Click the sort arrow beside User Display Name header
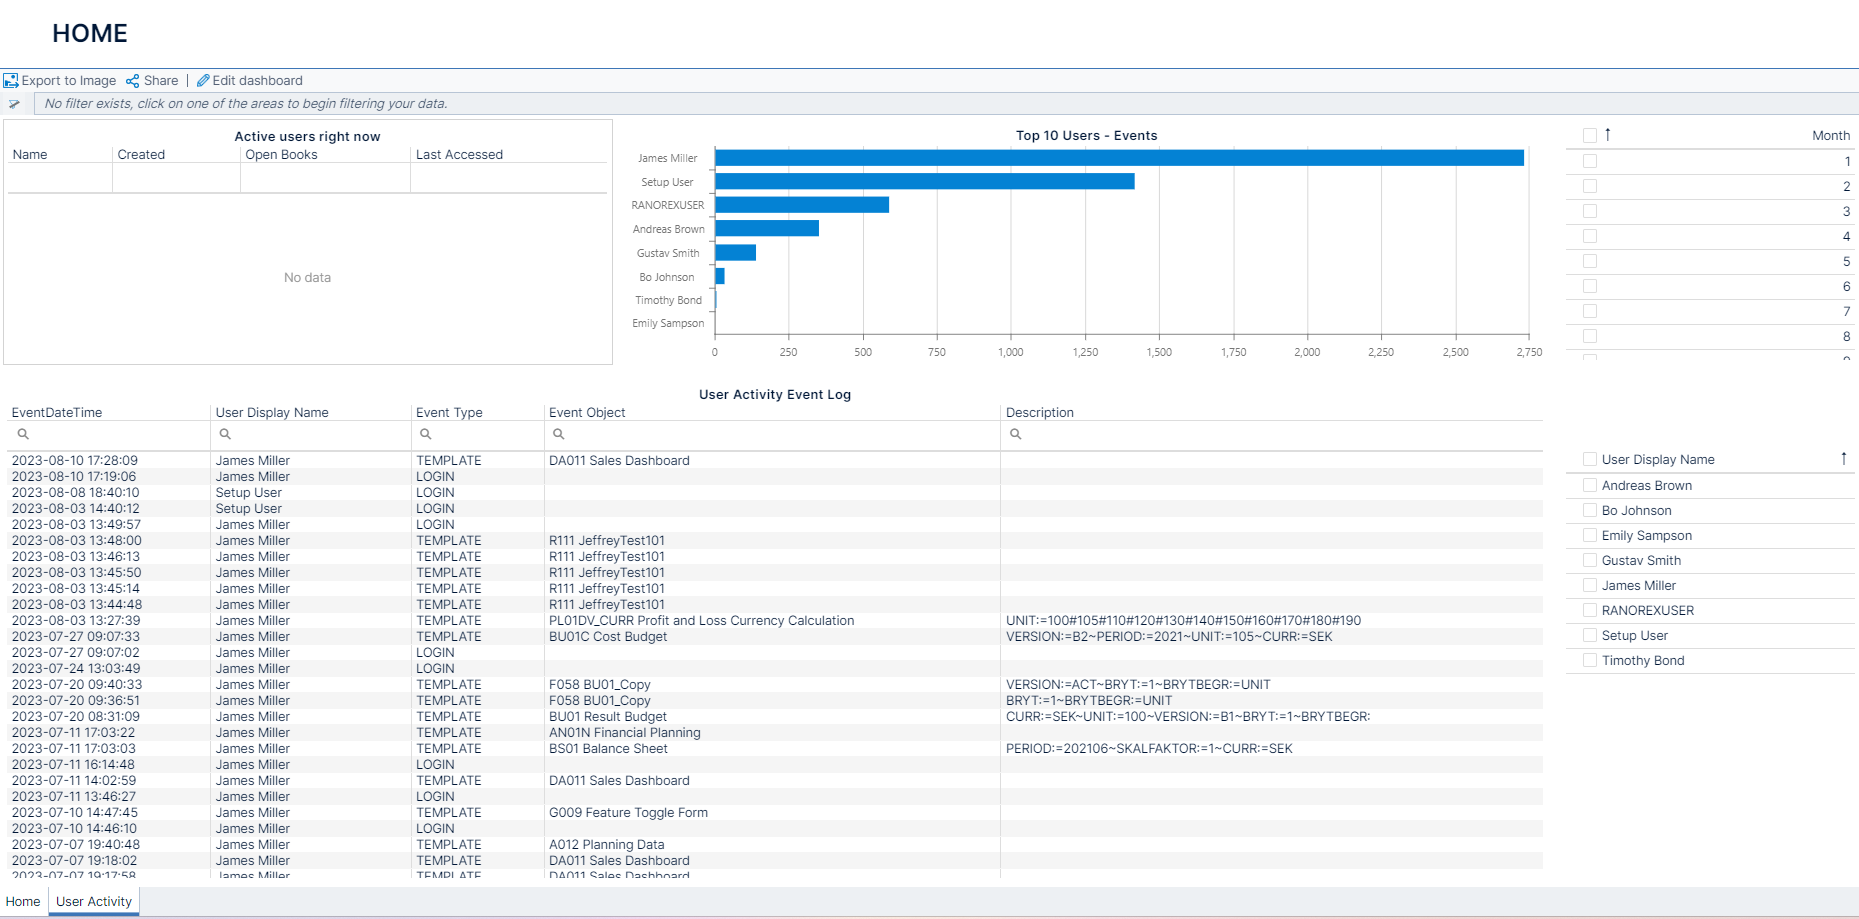Viewport: 1859px width, 919px height. 1845,458
